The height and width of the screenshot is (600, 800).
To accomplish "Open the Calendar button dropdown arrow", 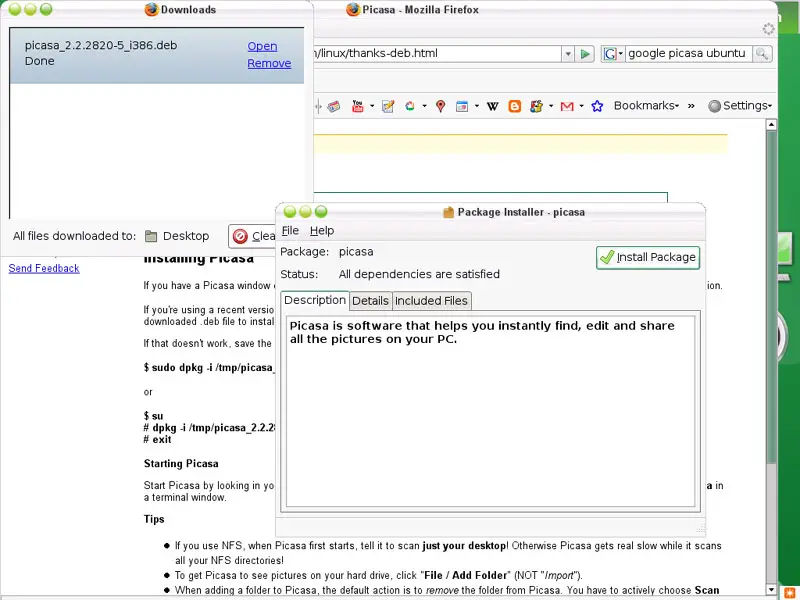I will pos(477,106).
